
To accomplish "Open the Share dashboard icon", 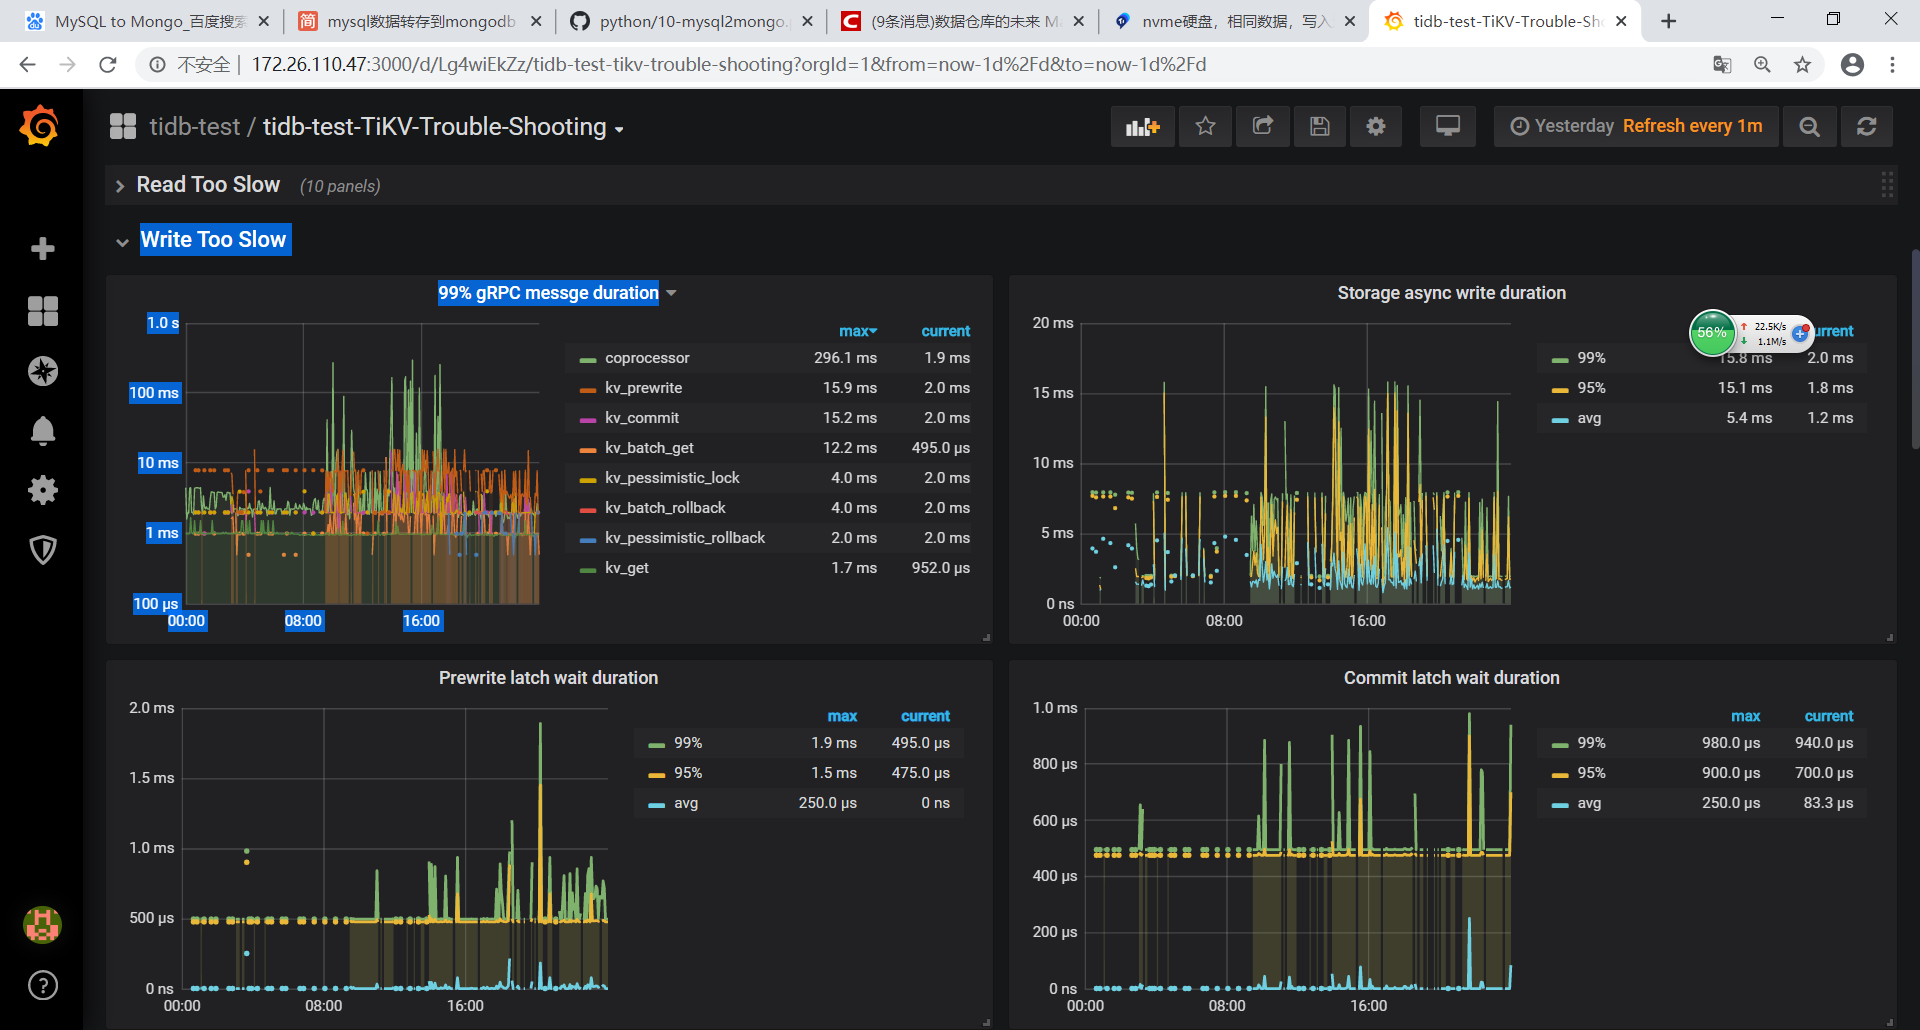I will (1262, 127).
